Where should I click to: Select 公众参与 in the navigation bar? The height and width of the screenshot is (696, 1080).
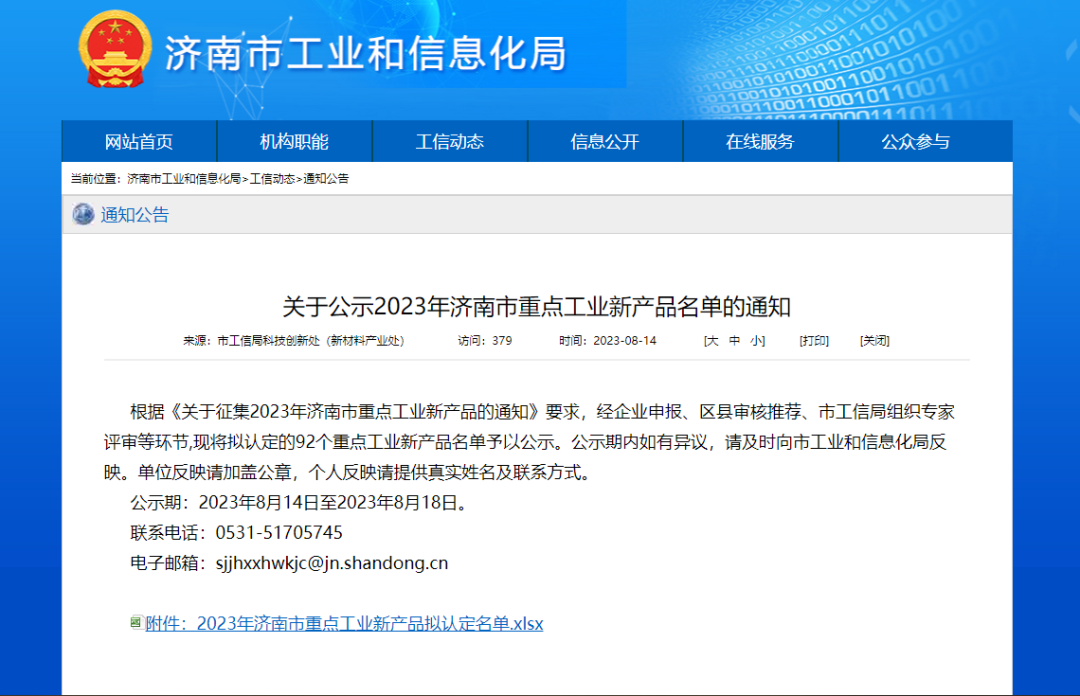(x=915, y=142)
